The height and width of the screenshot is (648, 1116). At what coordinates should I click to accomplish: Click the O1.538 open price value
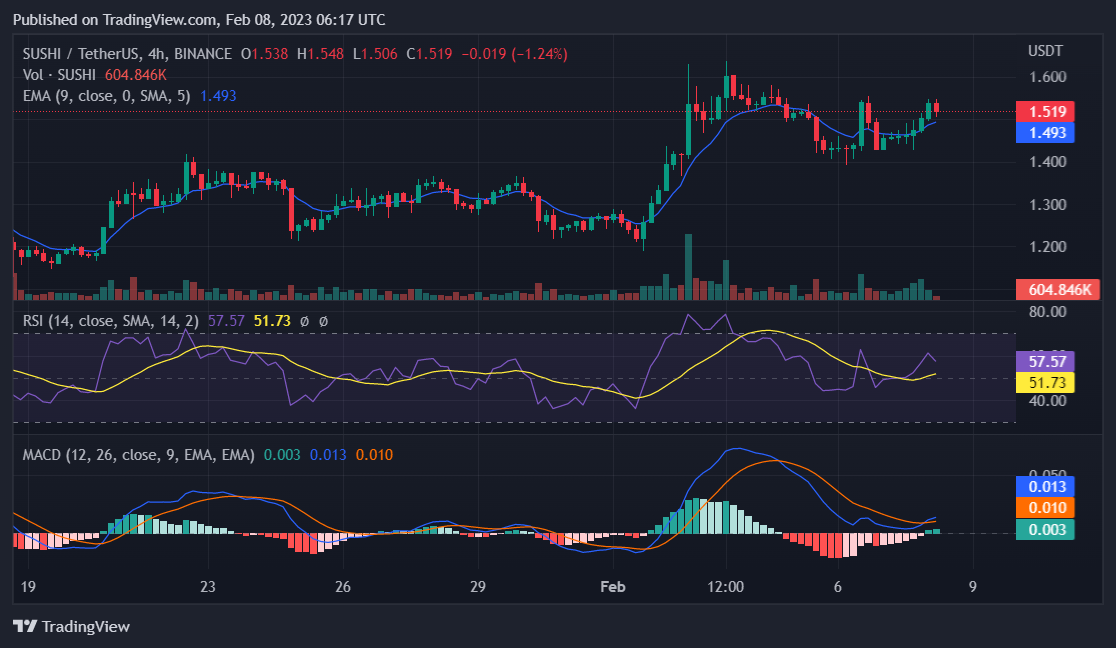click(265, 54)
